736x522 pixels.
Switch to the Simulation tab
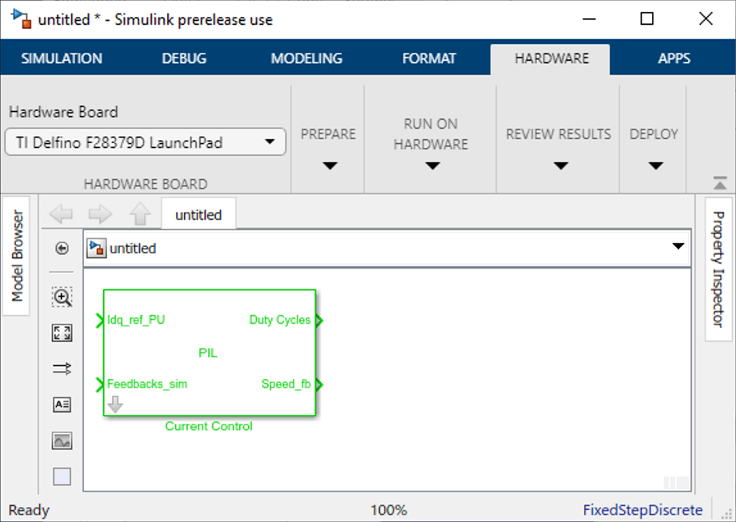coord(62,58)
